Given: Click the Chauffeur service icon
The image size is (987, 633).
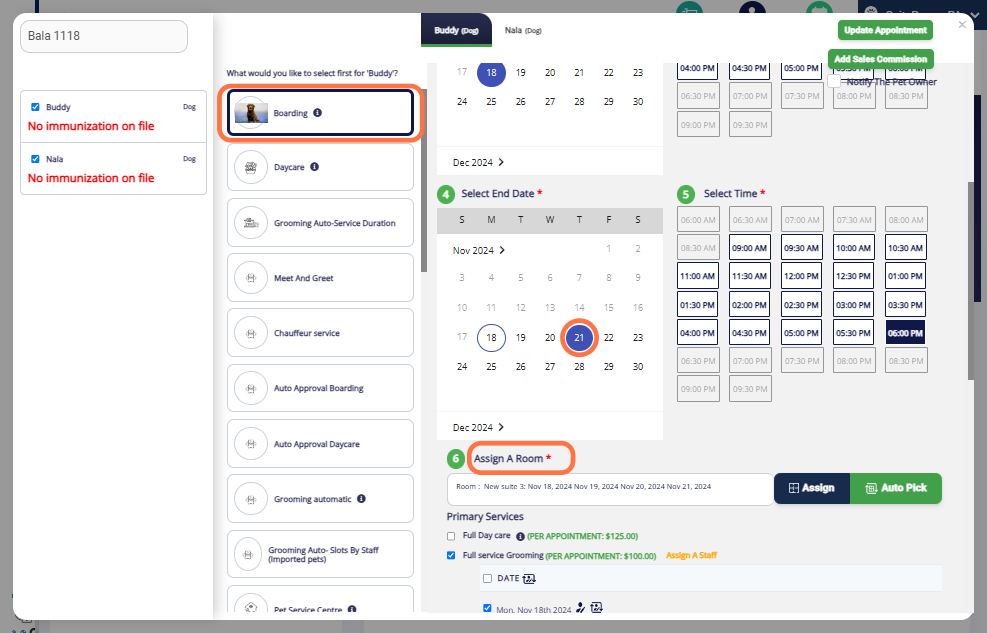Looking at the screenshot, I should (251, 333).
